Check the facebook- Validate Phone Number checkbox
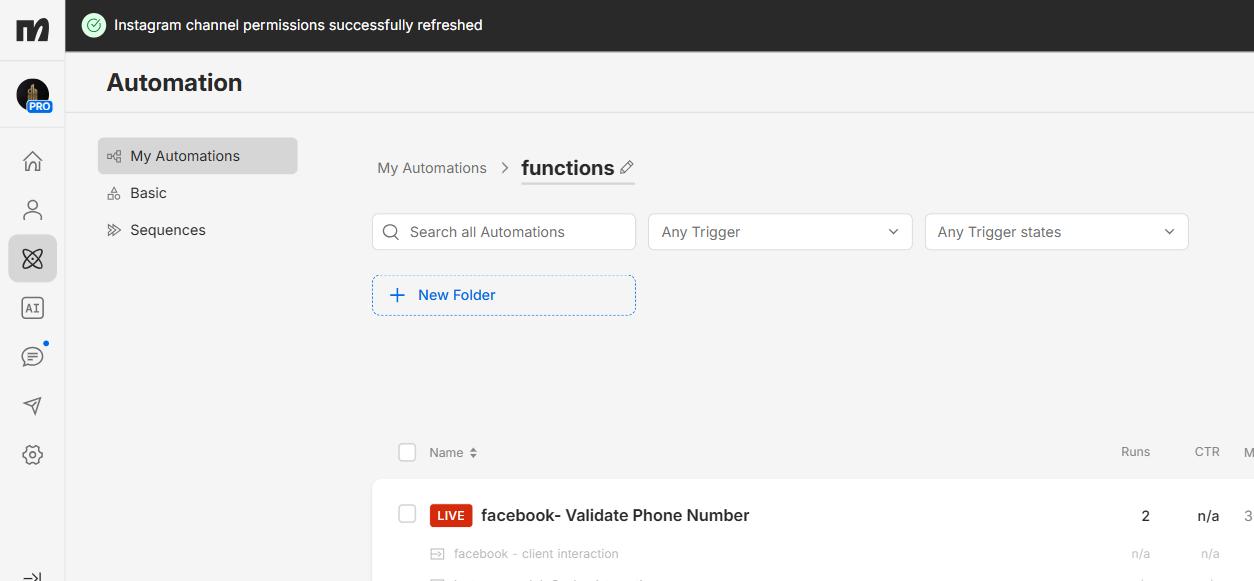This screenshot has width=1254, height=581. click(x=407, y=514)
